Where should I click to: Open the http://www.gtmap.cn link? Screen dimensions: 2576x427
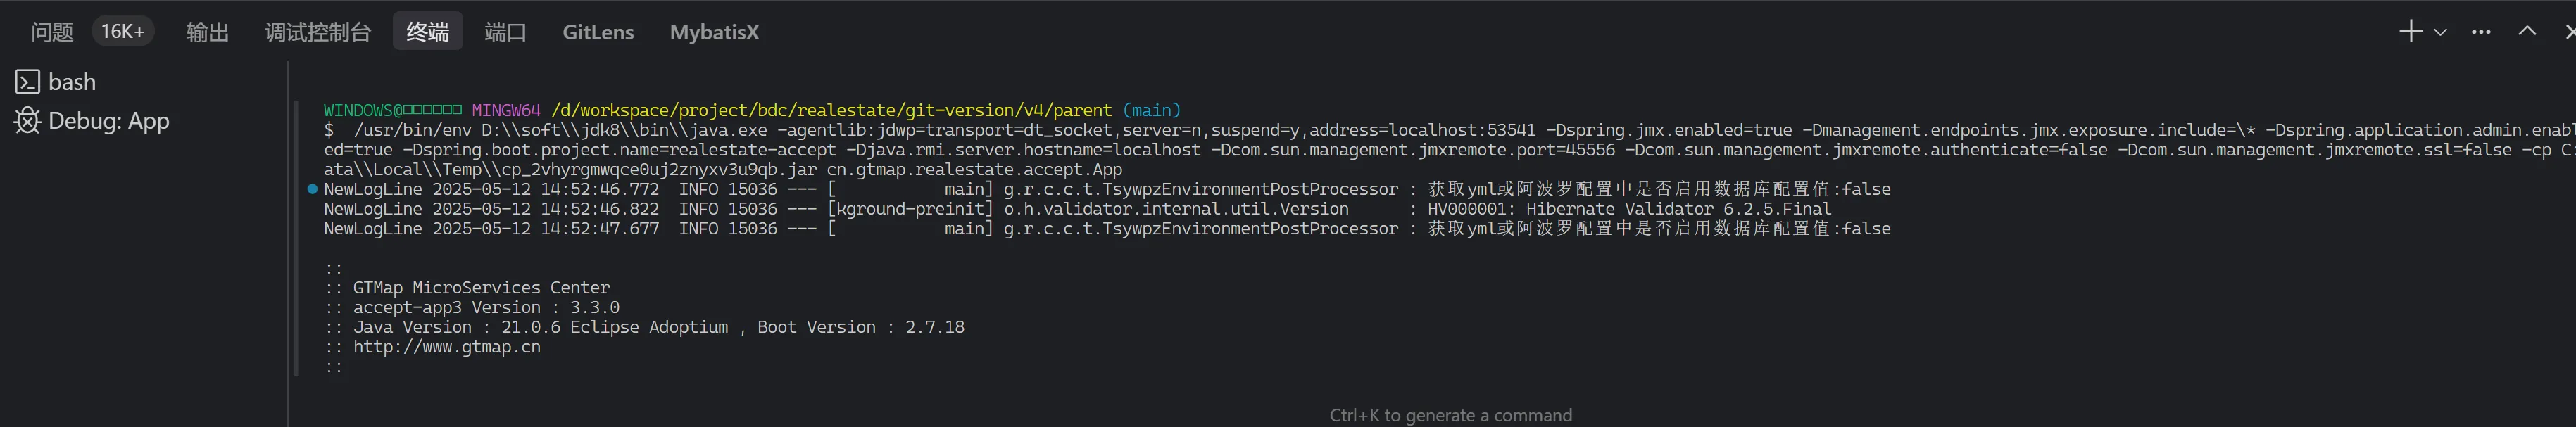446,347
